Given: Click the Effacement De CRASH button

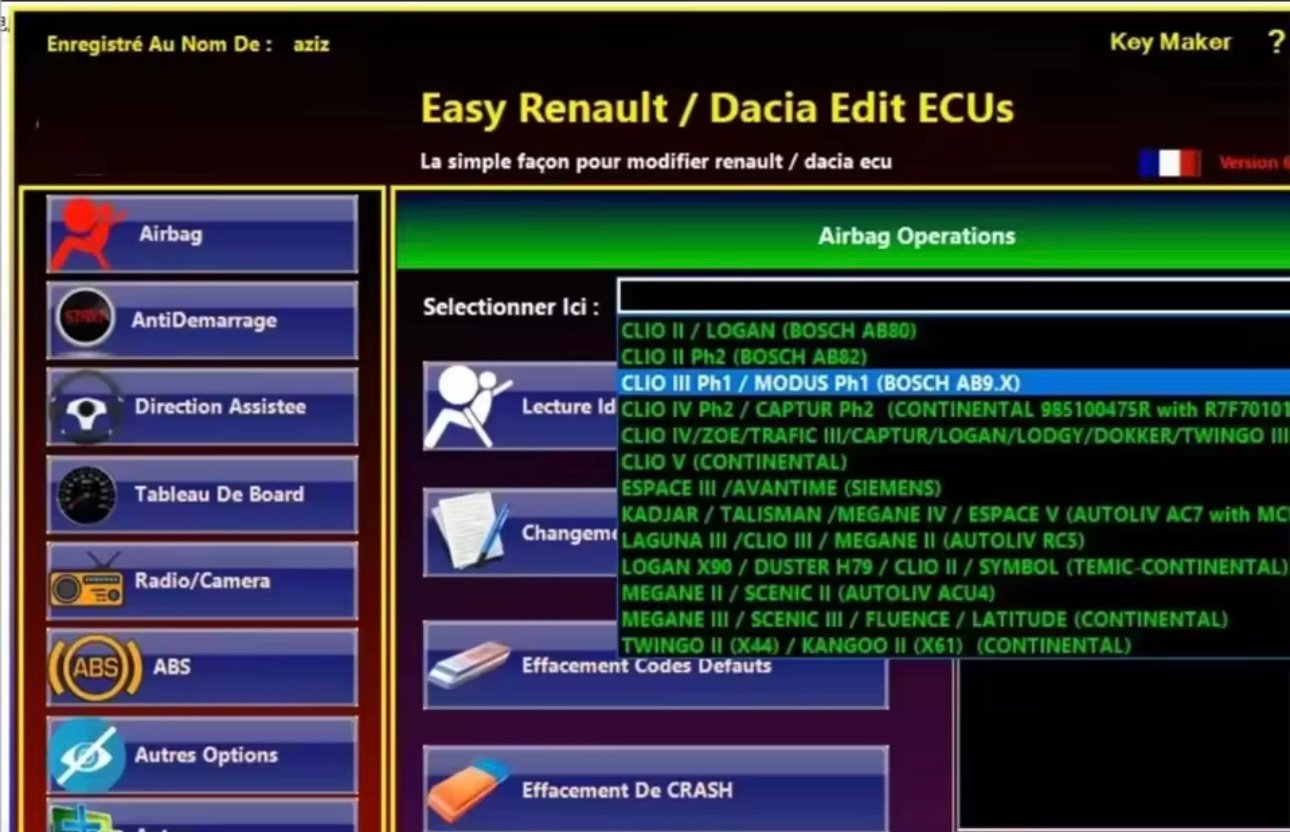Looking at the screenshot, I should click(655, 790).
